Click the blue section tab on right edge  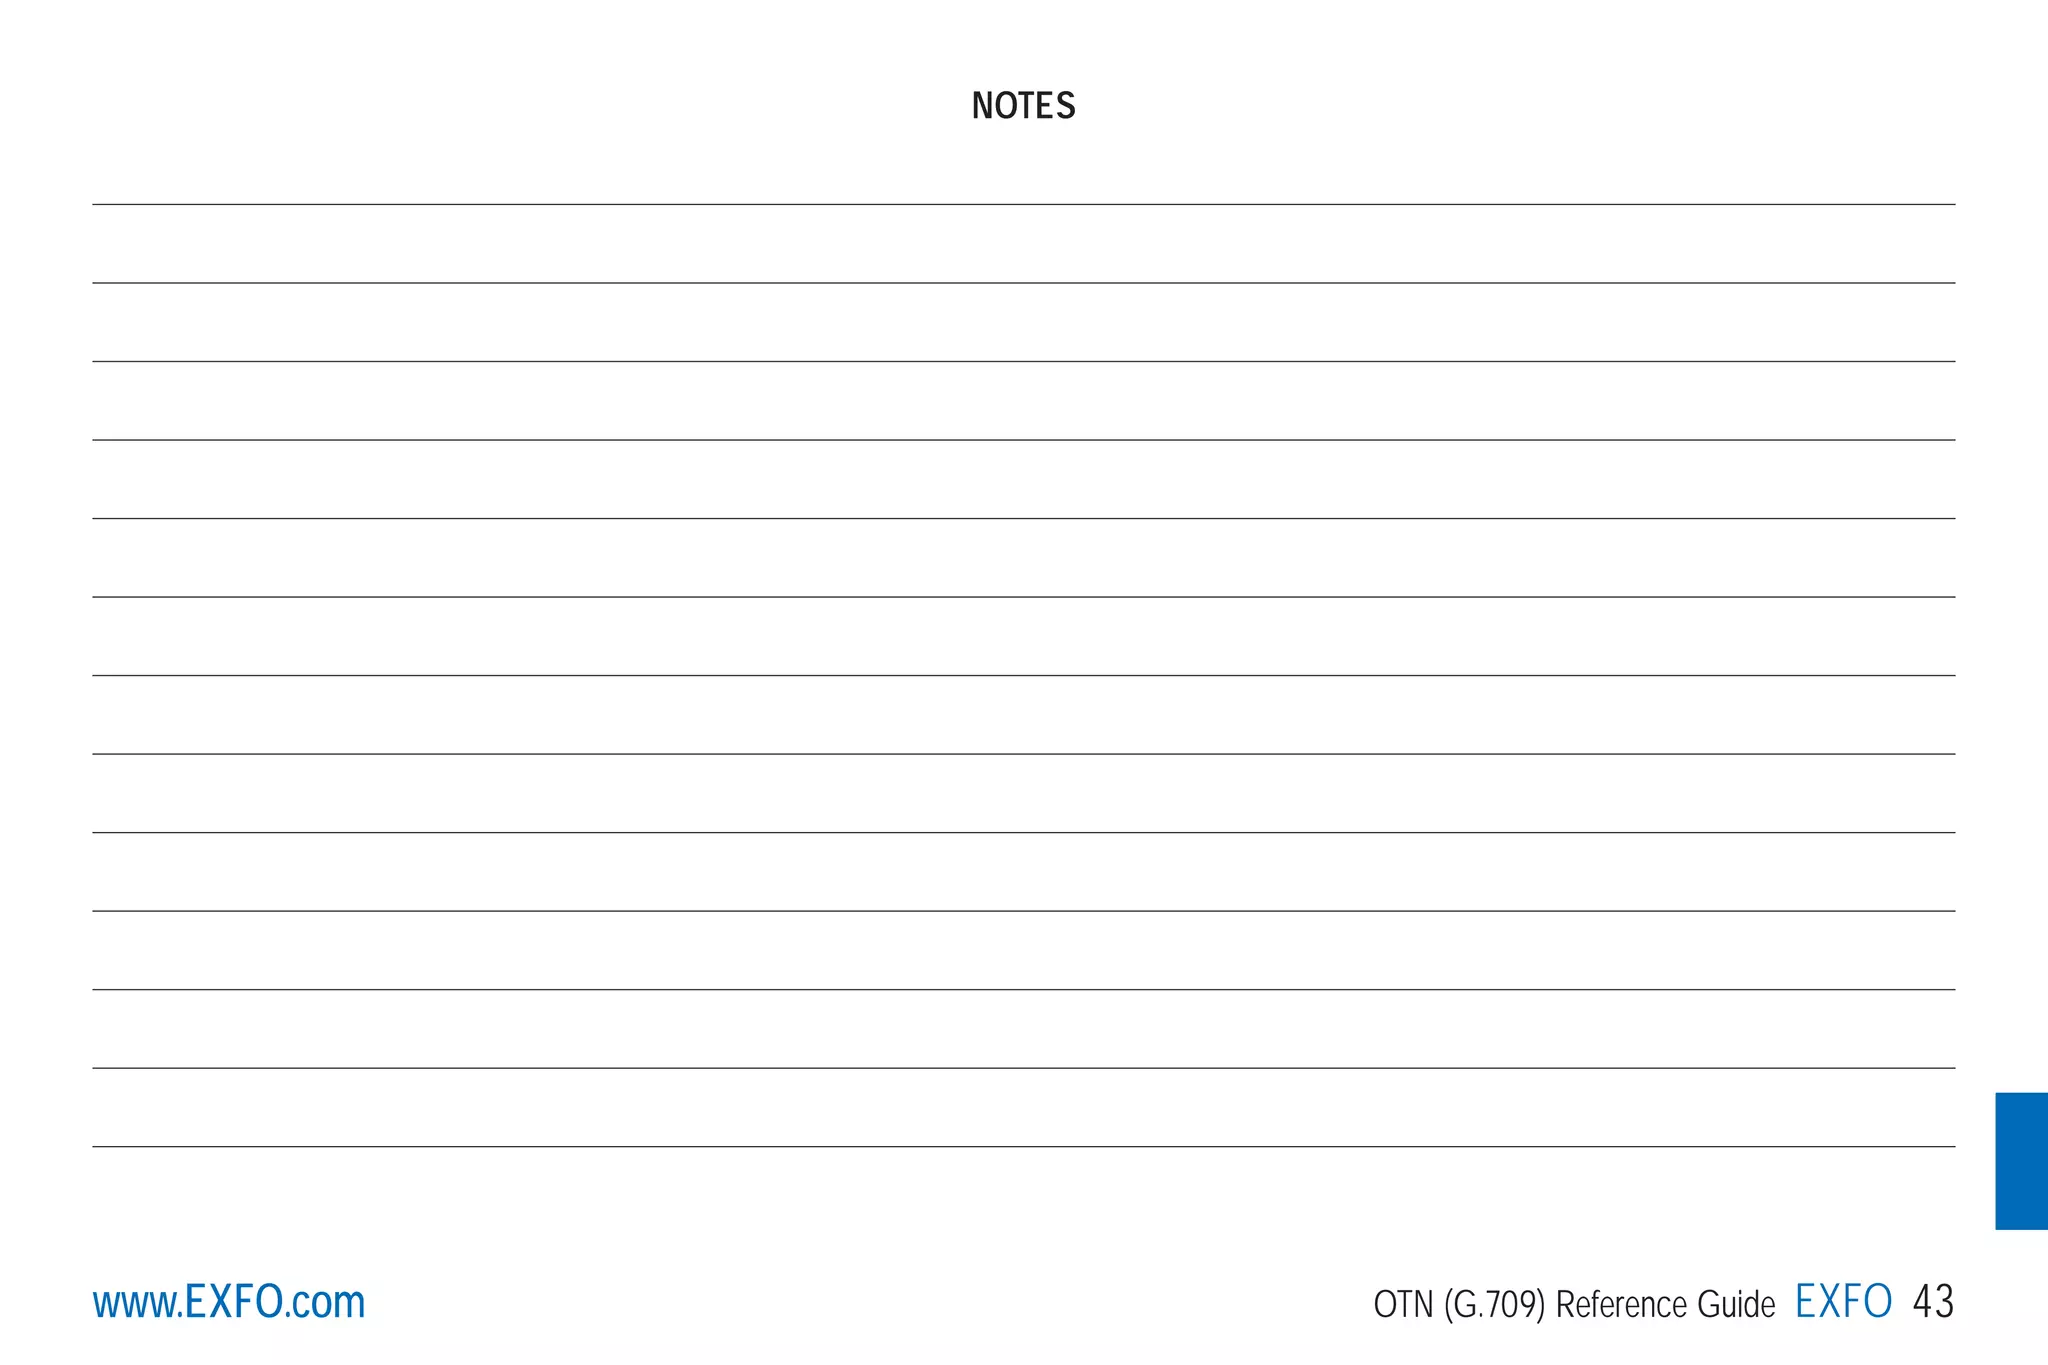coord(2021,1160)
